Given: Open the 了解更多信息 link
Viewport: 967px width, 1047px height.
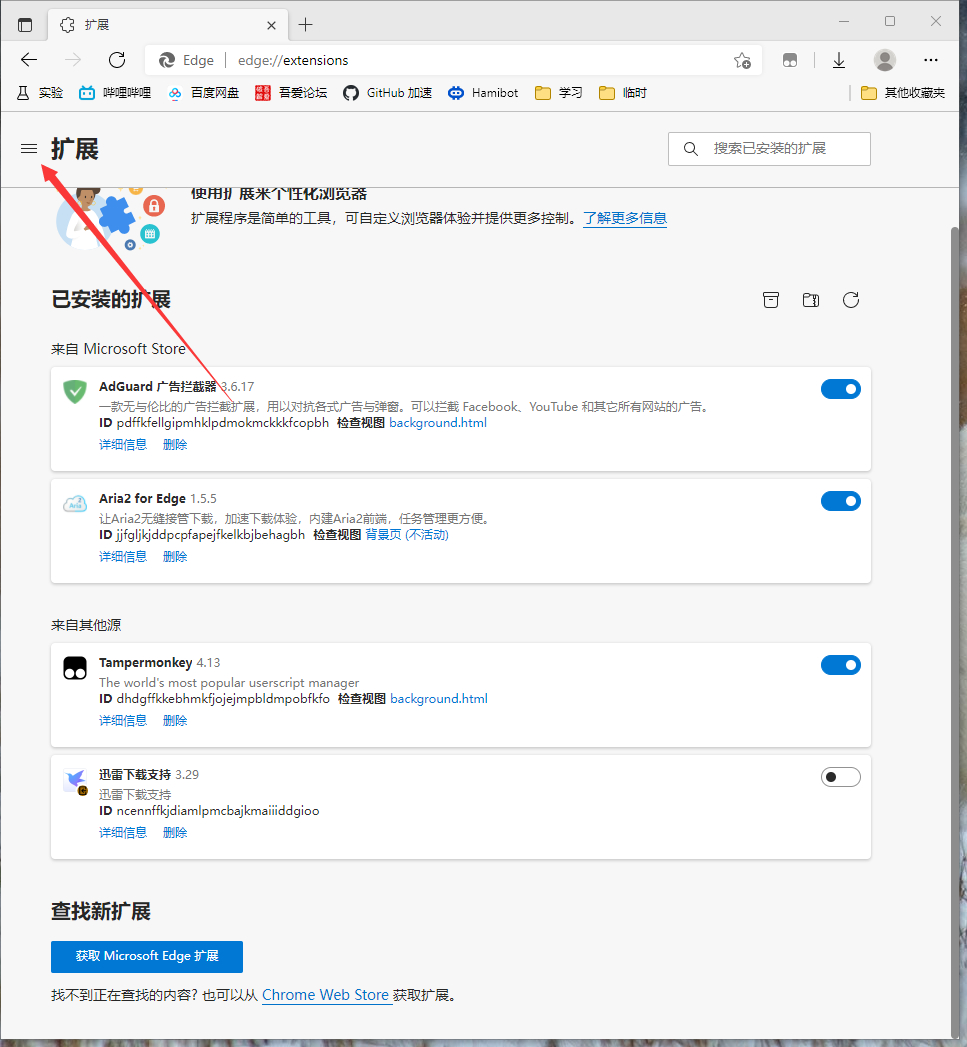Looking at the screenshot, I should point(625,218).
